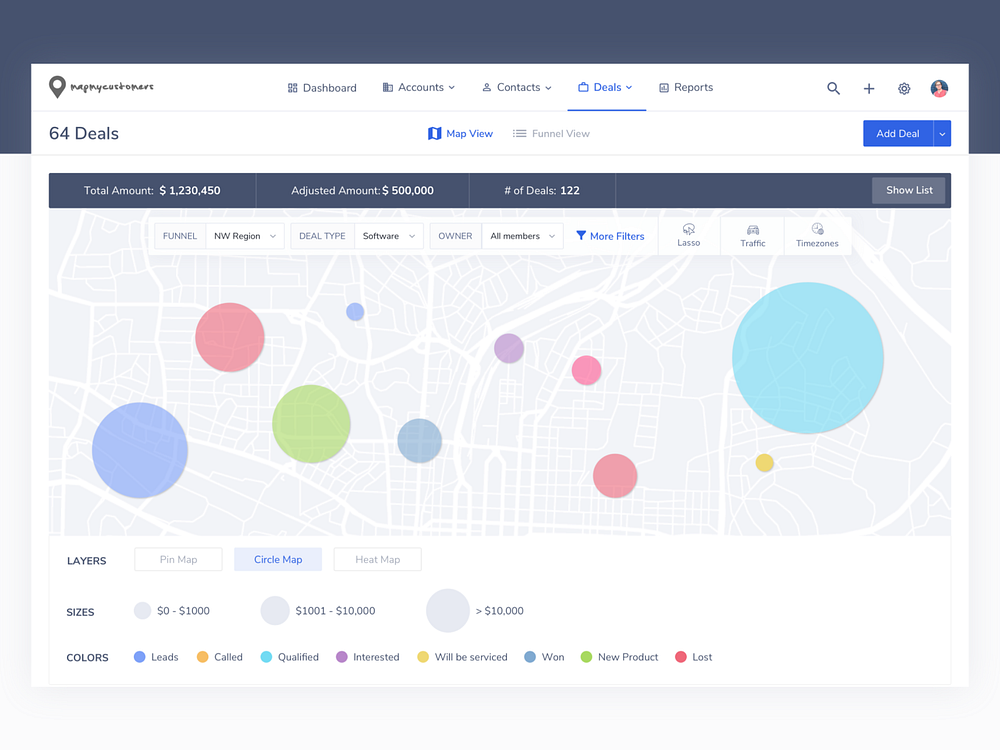
Task: Open the profile avatar menu
Action: (938, 88)
